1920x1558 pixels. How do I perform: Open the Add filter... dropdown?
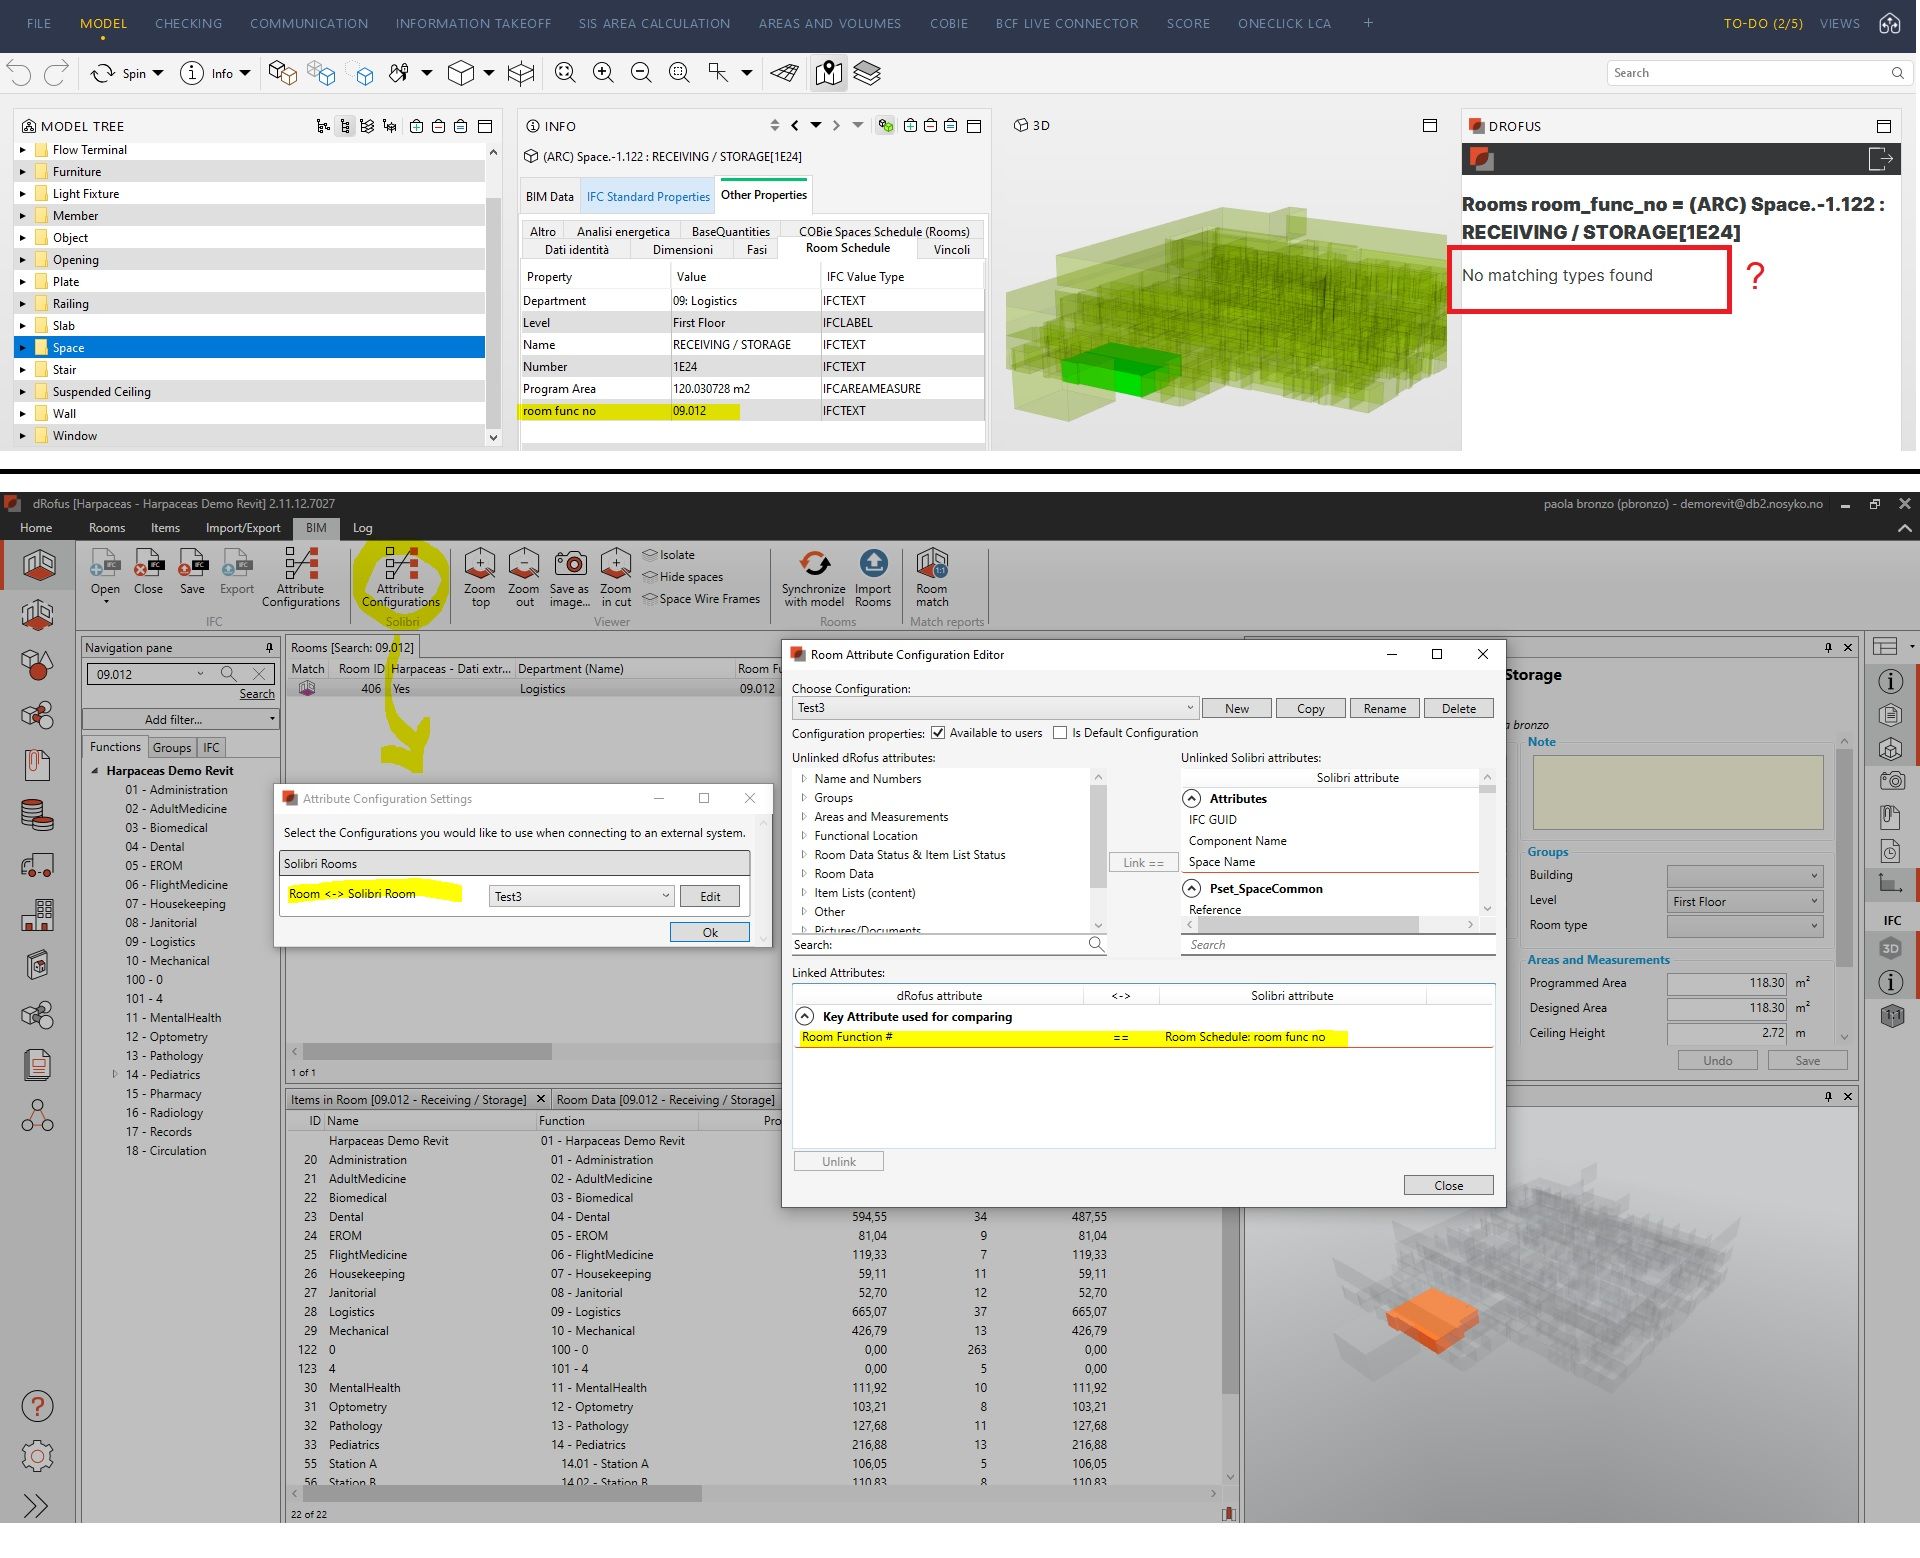point(180,719)
